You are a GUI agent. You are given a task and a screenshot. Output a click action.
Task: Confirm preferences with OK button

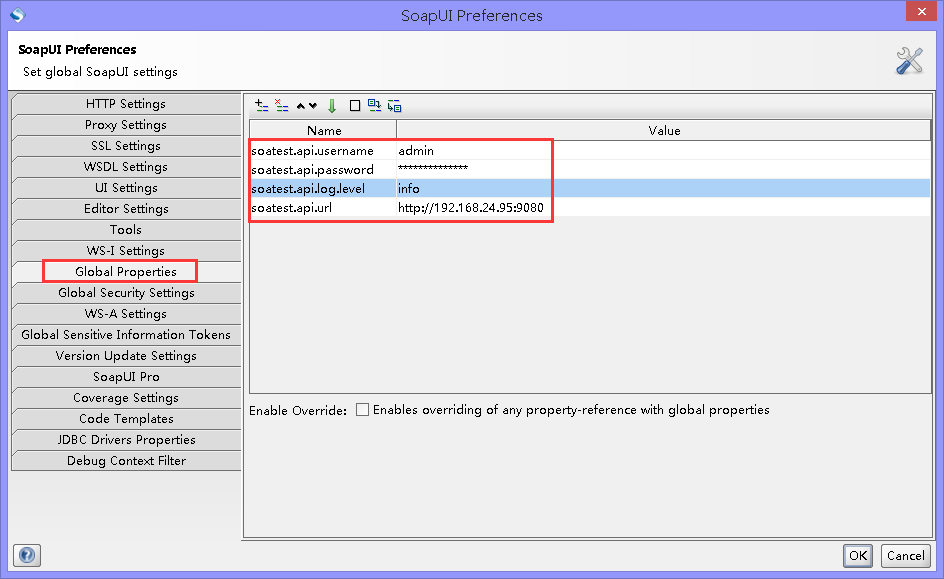[x=858, y=556]
